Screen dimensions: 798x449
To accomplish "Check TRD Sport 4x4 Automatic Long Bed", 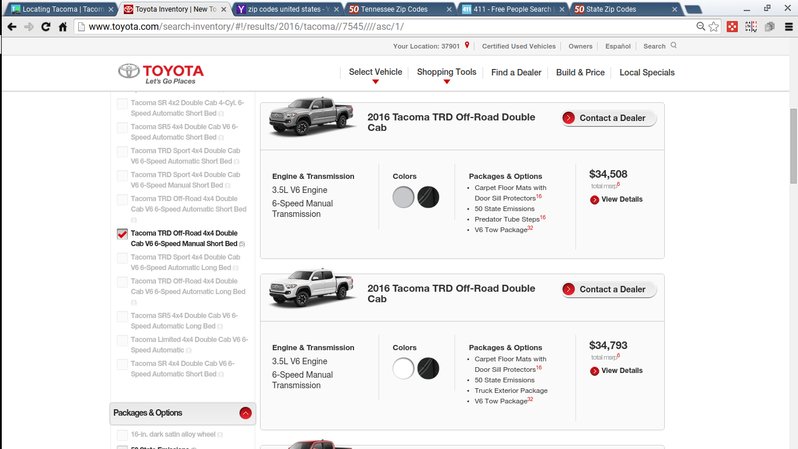I will click(x=122, y=258).
